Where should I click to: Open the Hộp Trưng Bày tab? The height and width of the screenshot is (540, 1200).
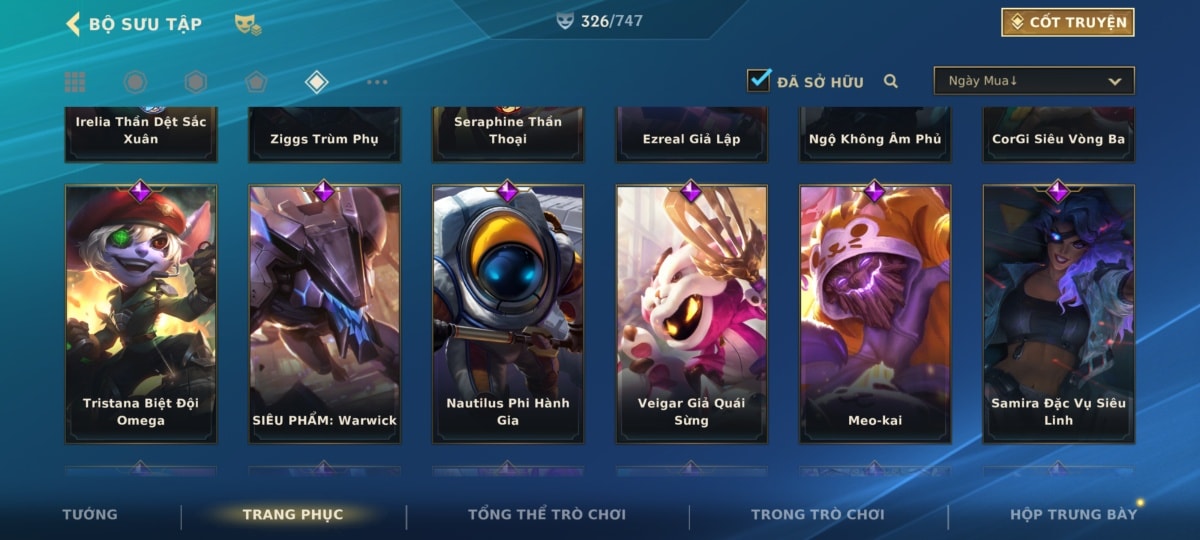click(x=1074, y=514)
